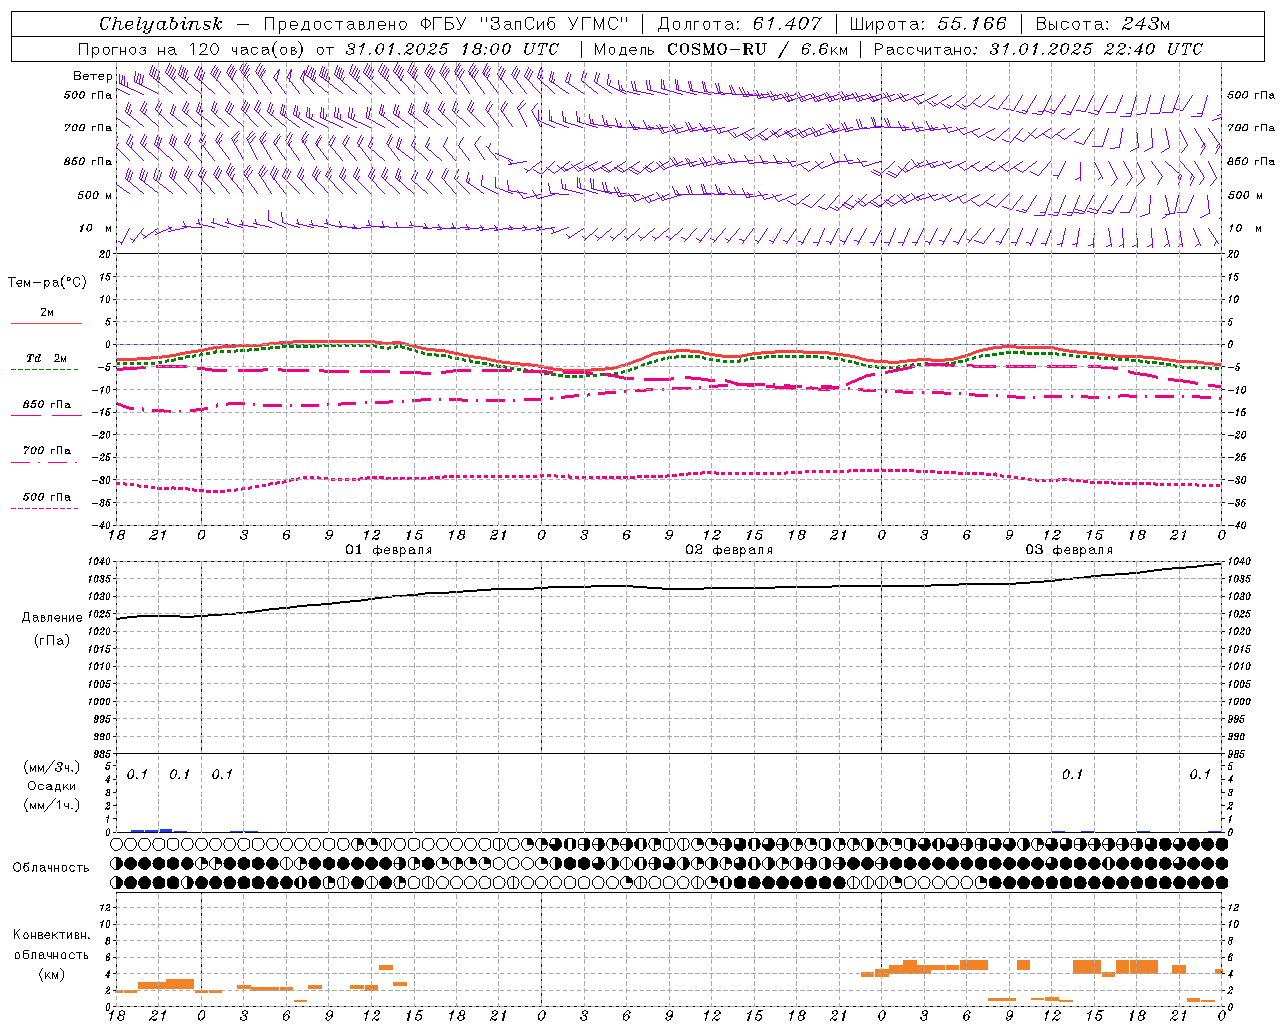Screen dimensions: 1280x1024
Task: Click -40 on the left temperature axis
Action: 102,525
